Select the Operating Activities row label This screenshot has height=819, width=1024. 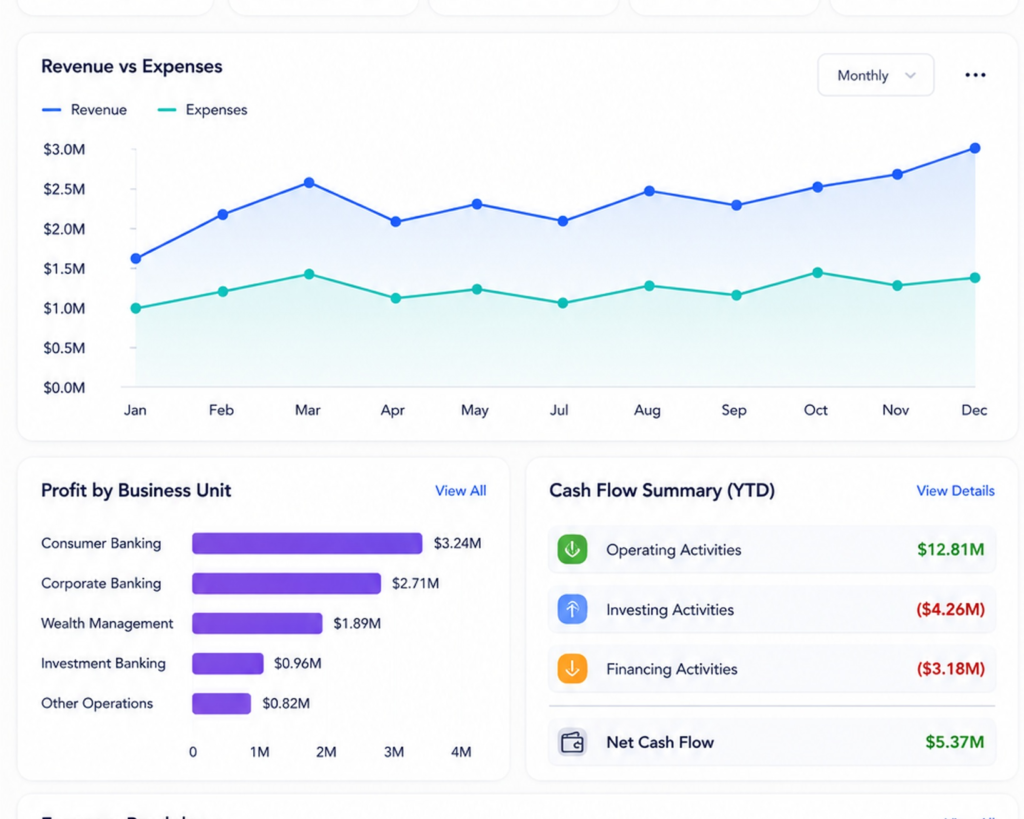pos(673,550)
